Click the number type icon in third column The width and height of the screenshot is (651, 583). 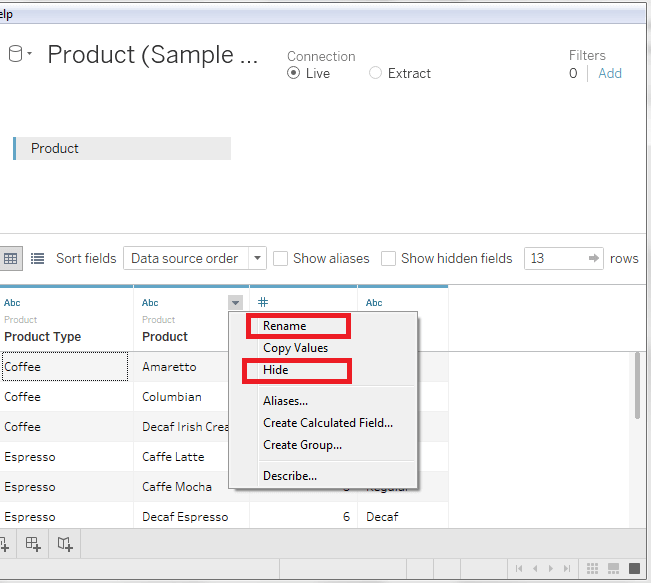[x=263, y=302]
